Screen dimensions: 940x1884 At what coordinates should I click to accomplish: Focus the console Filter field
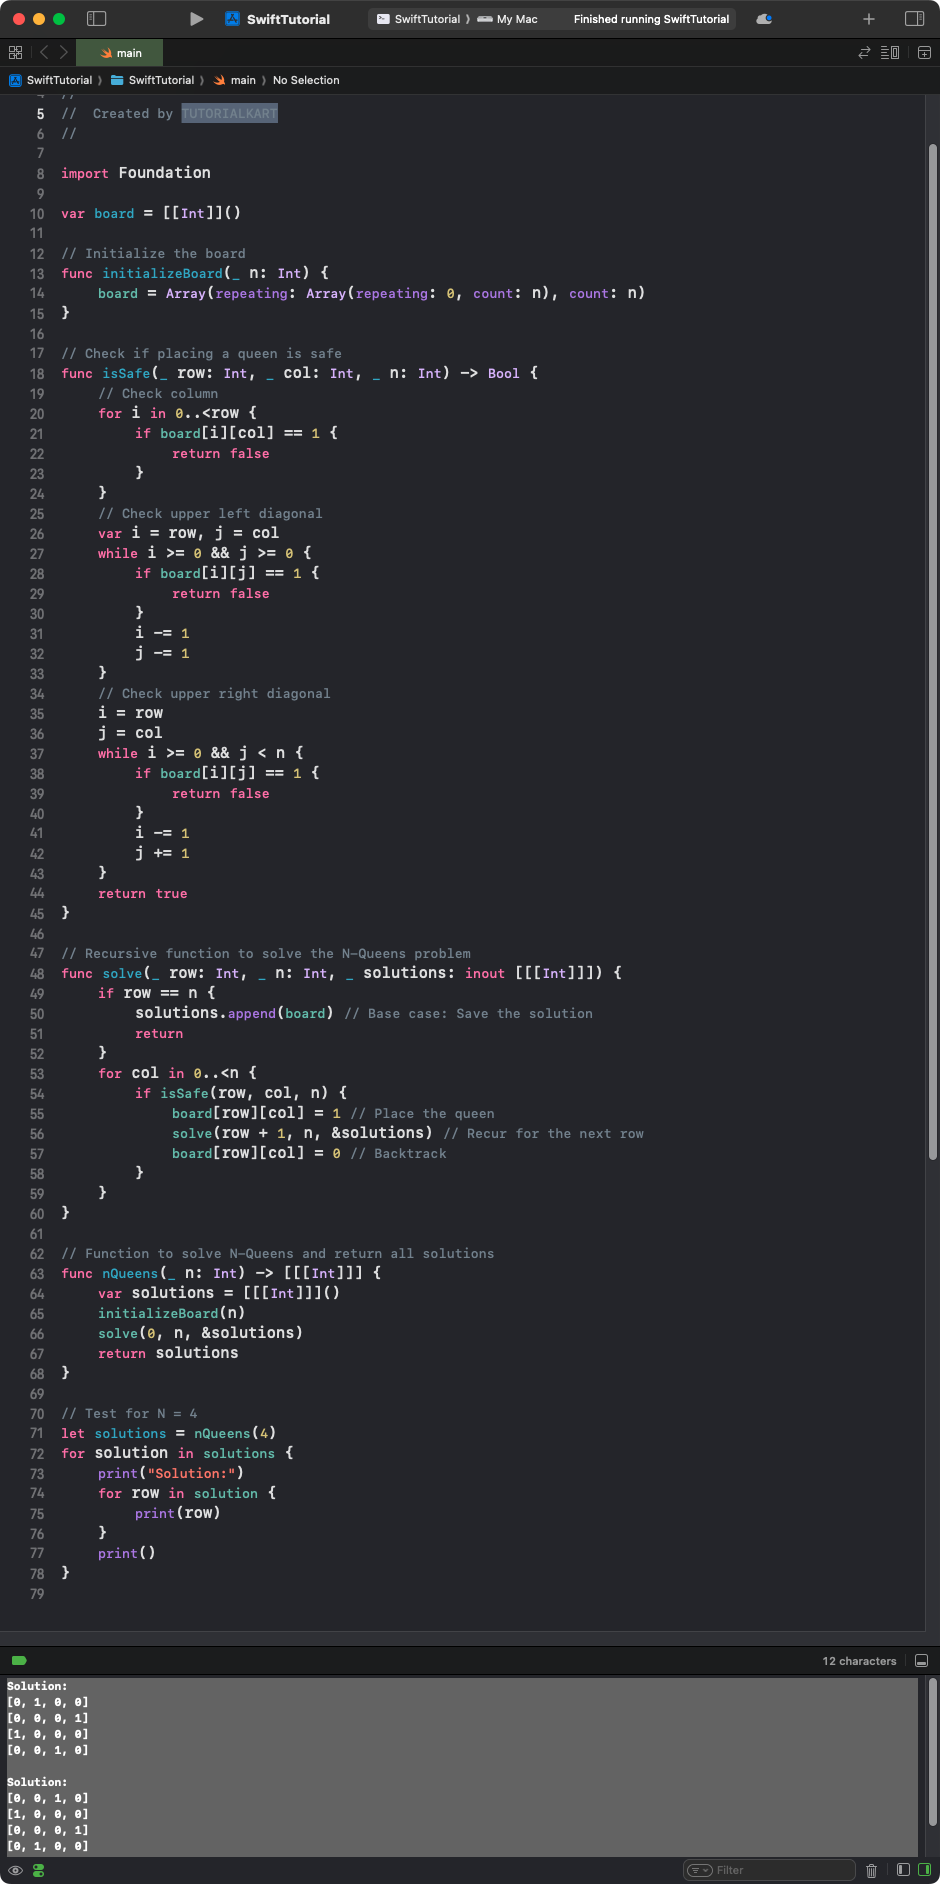(769, 1870)
